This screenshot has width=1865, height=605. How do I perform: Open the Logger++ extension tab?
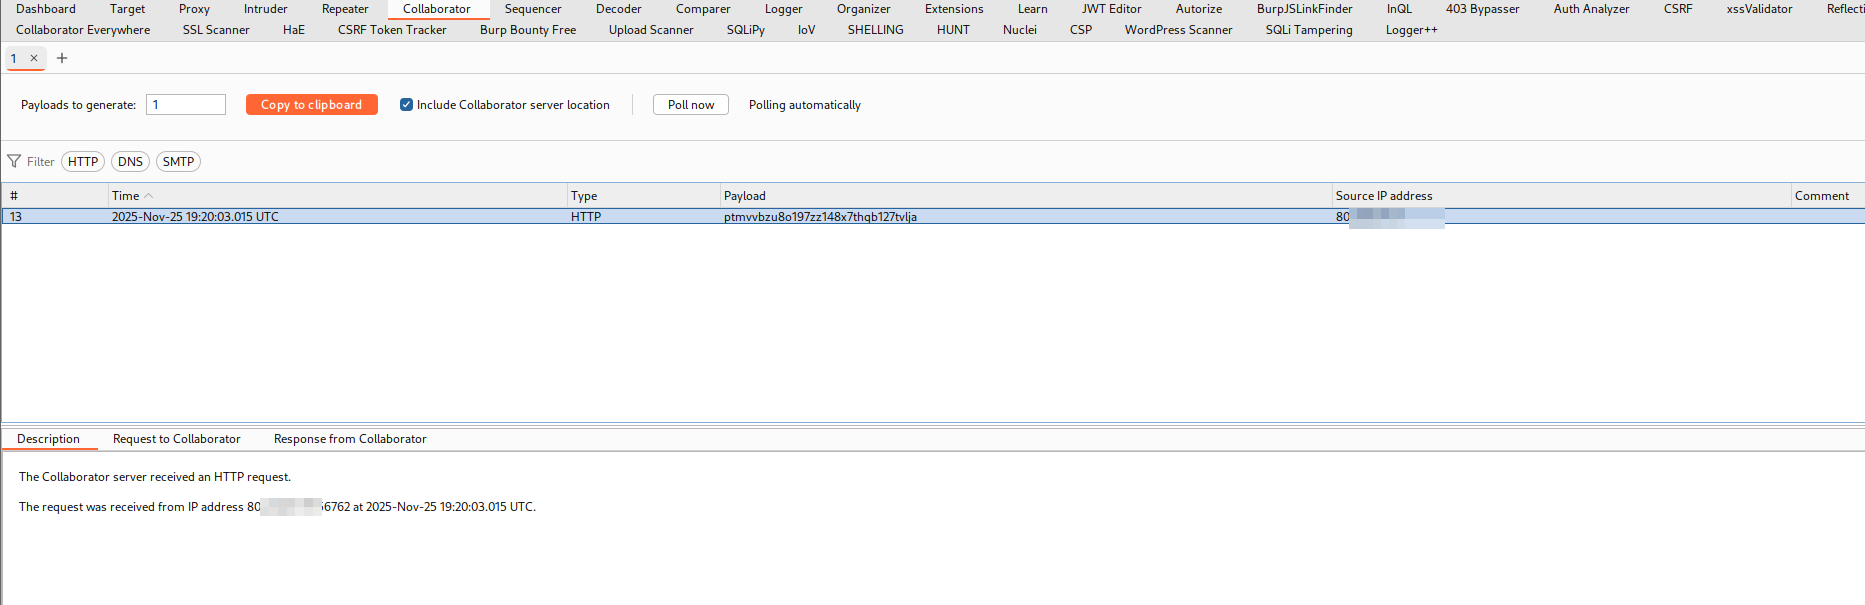[x=1411, y=30]
